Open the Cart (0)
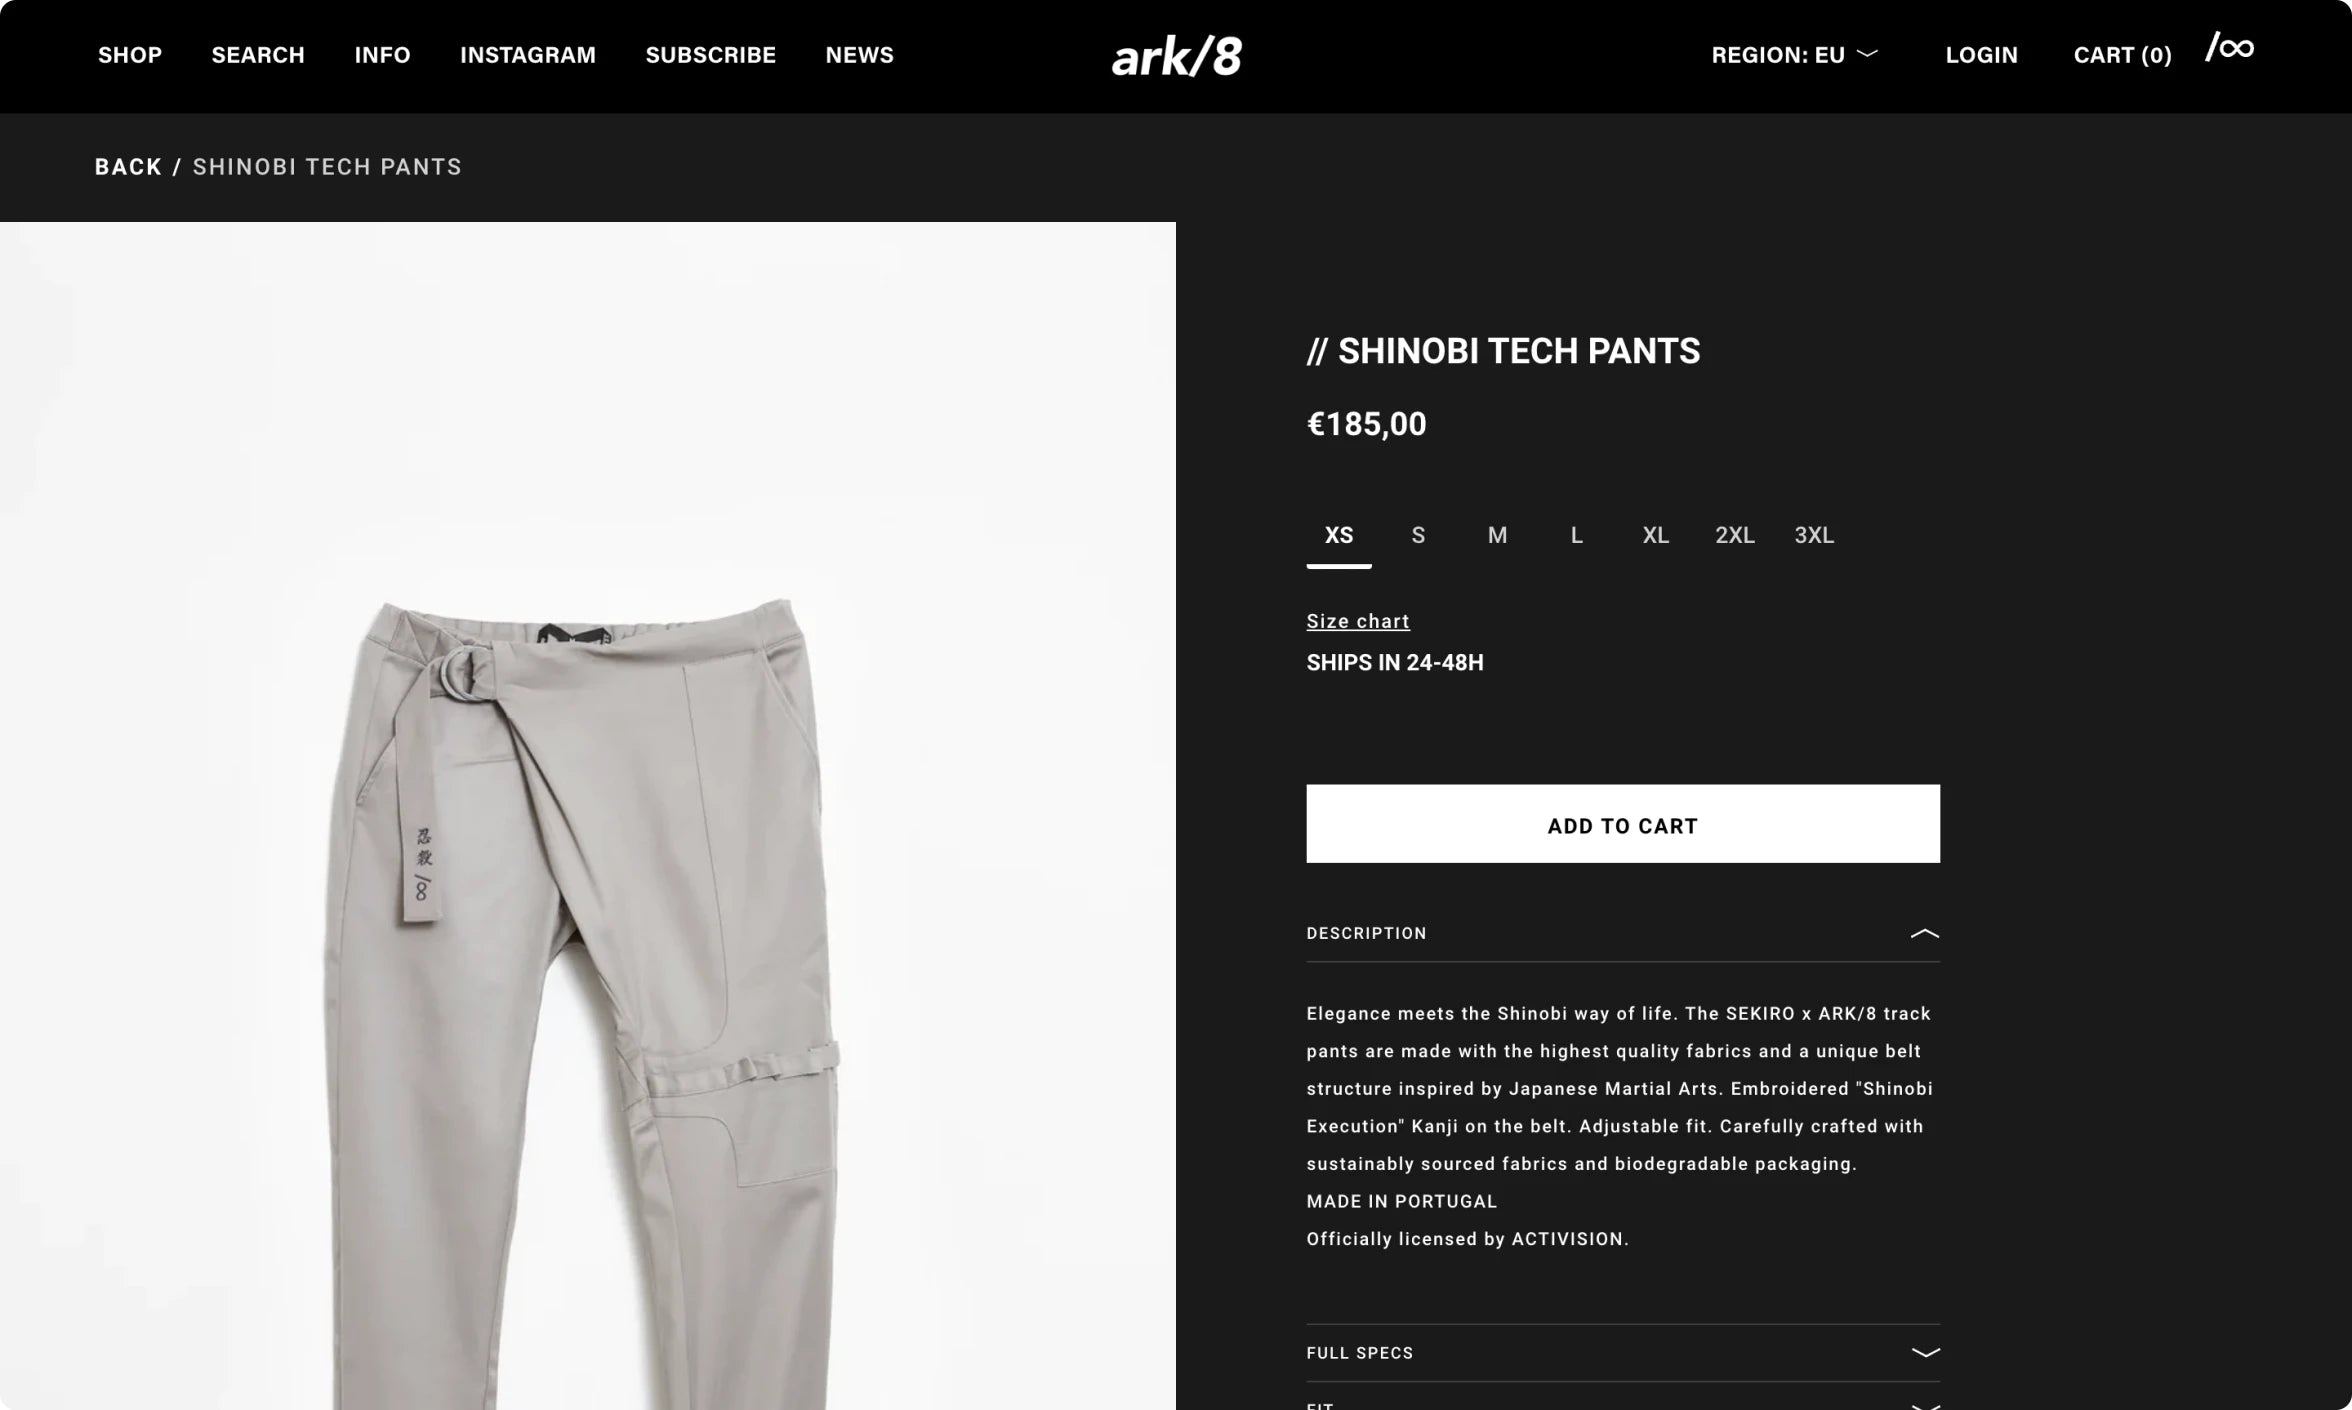This screenshot has height=1410, width=2352. pos(2122,55)
